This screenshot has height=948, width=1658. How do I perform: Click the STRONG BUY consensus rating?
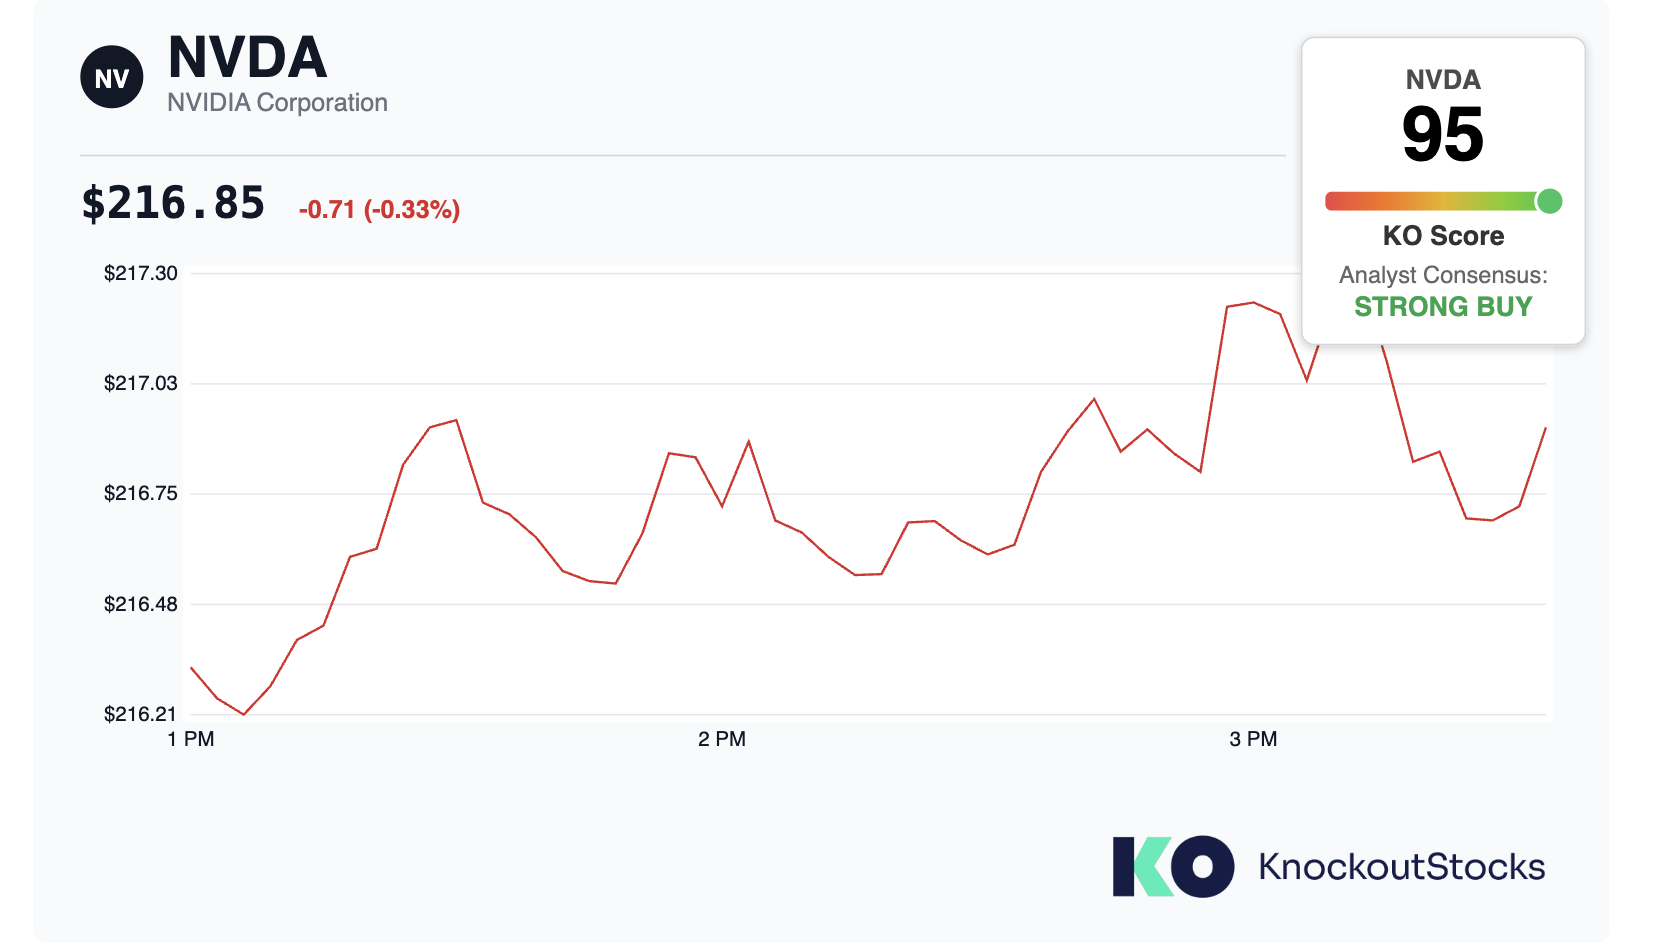click(1443, 307)
